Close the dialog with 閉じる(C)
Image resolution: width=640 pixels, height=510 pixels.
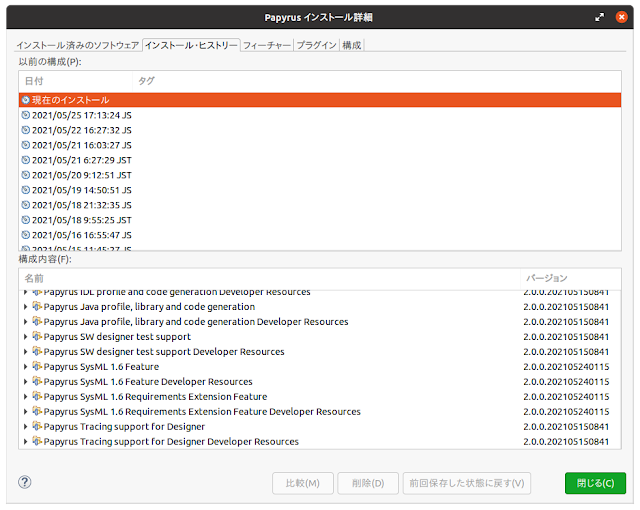coord(595,483)
